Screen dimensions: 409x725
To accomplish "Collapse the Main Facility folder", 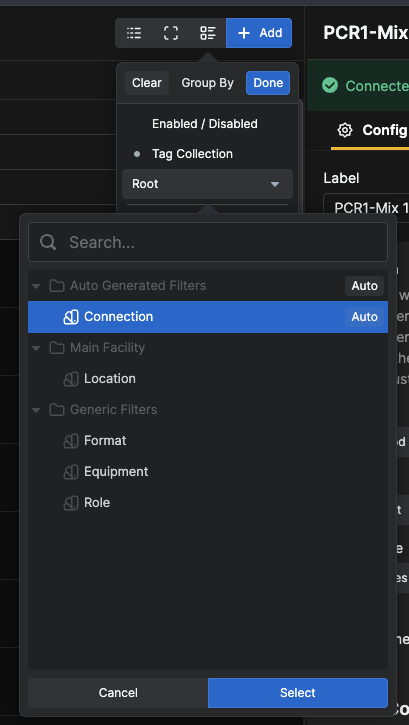I will click(36, 348).
